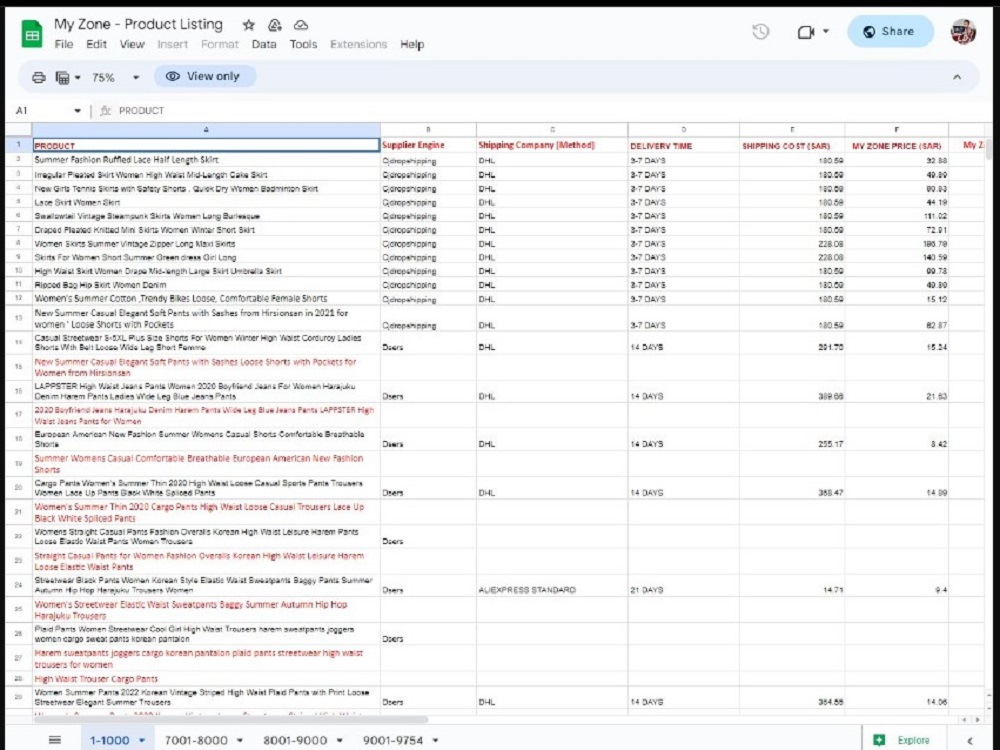Select row 12 header number
The height and width of the screenshot is (750, 1000).
pyautogui.click(x=18, y=298)
